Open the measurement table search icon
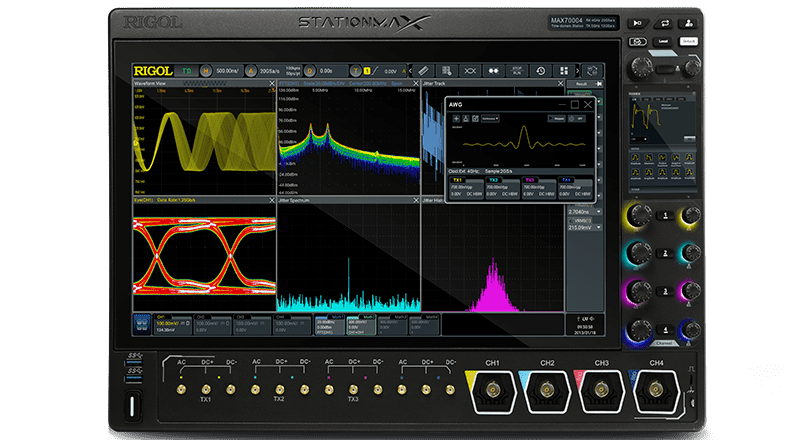810x440 pixels. pos(447,71)
